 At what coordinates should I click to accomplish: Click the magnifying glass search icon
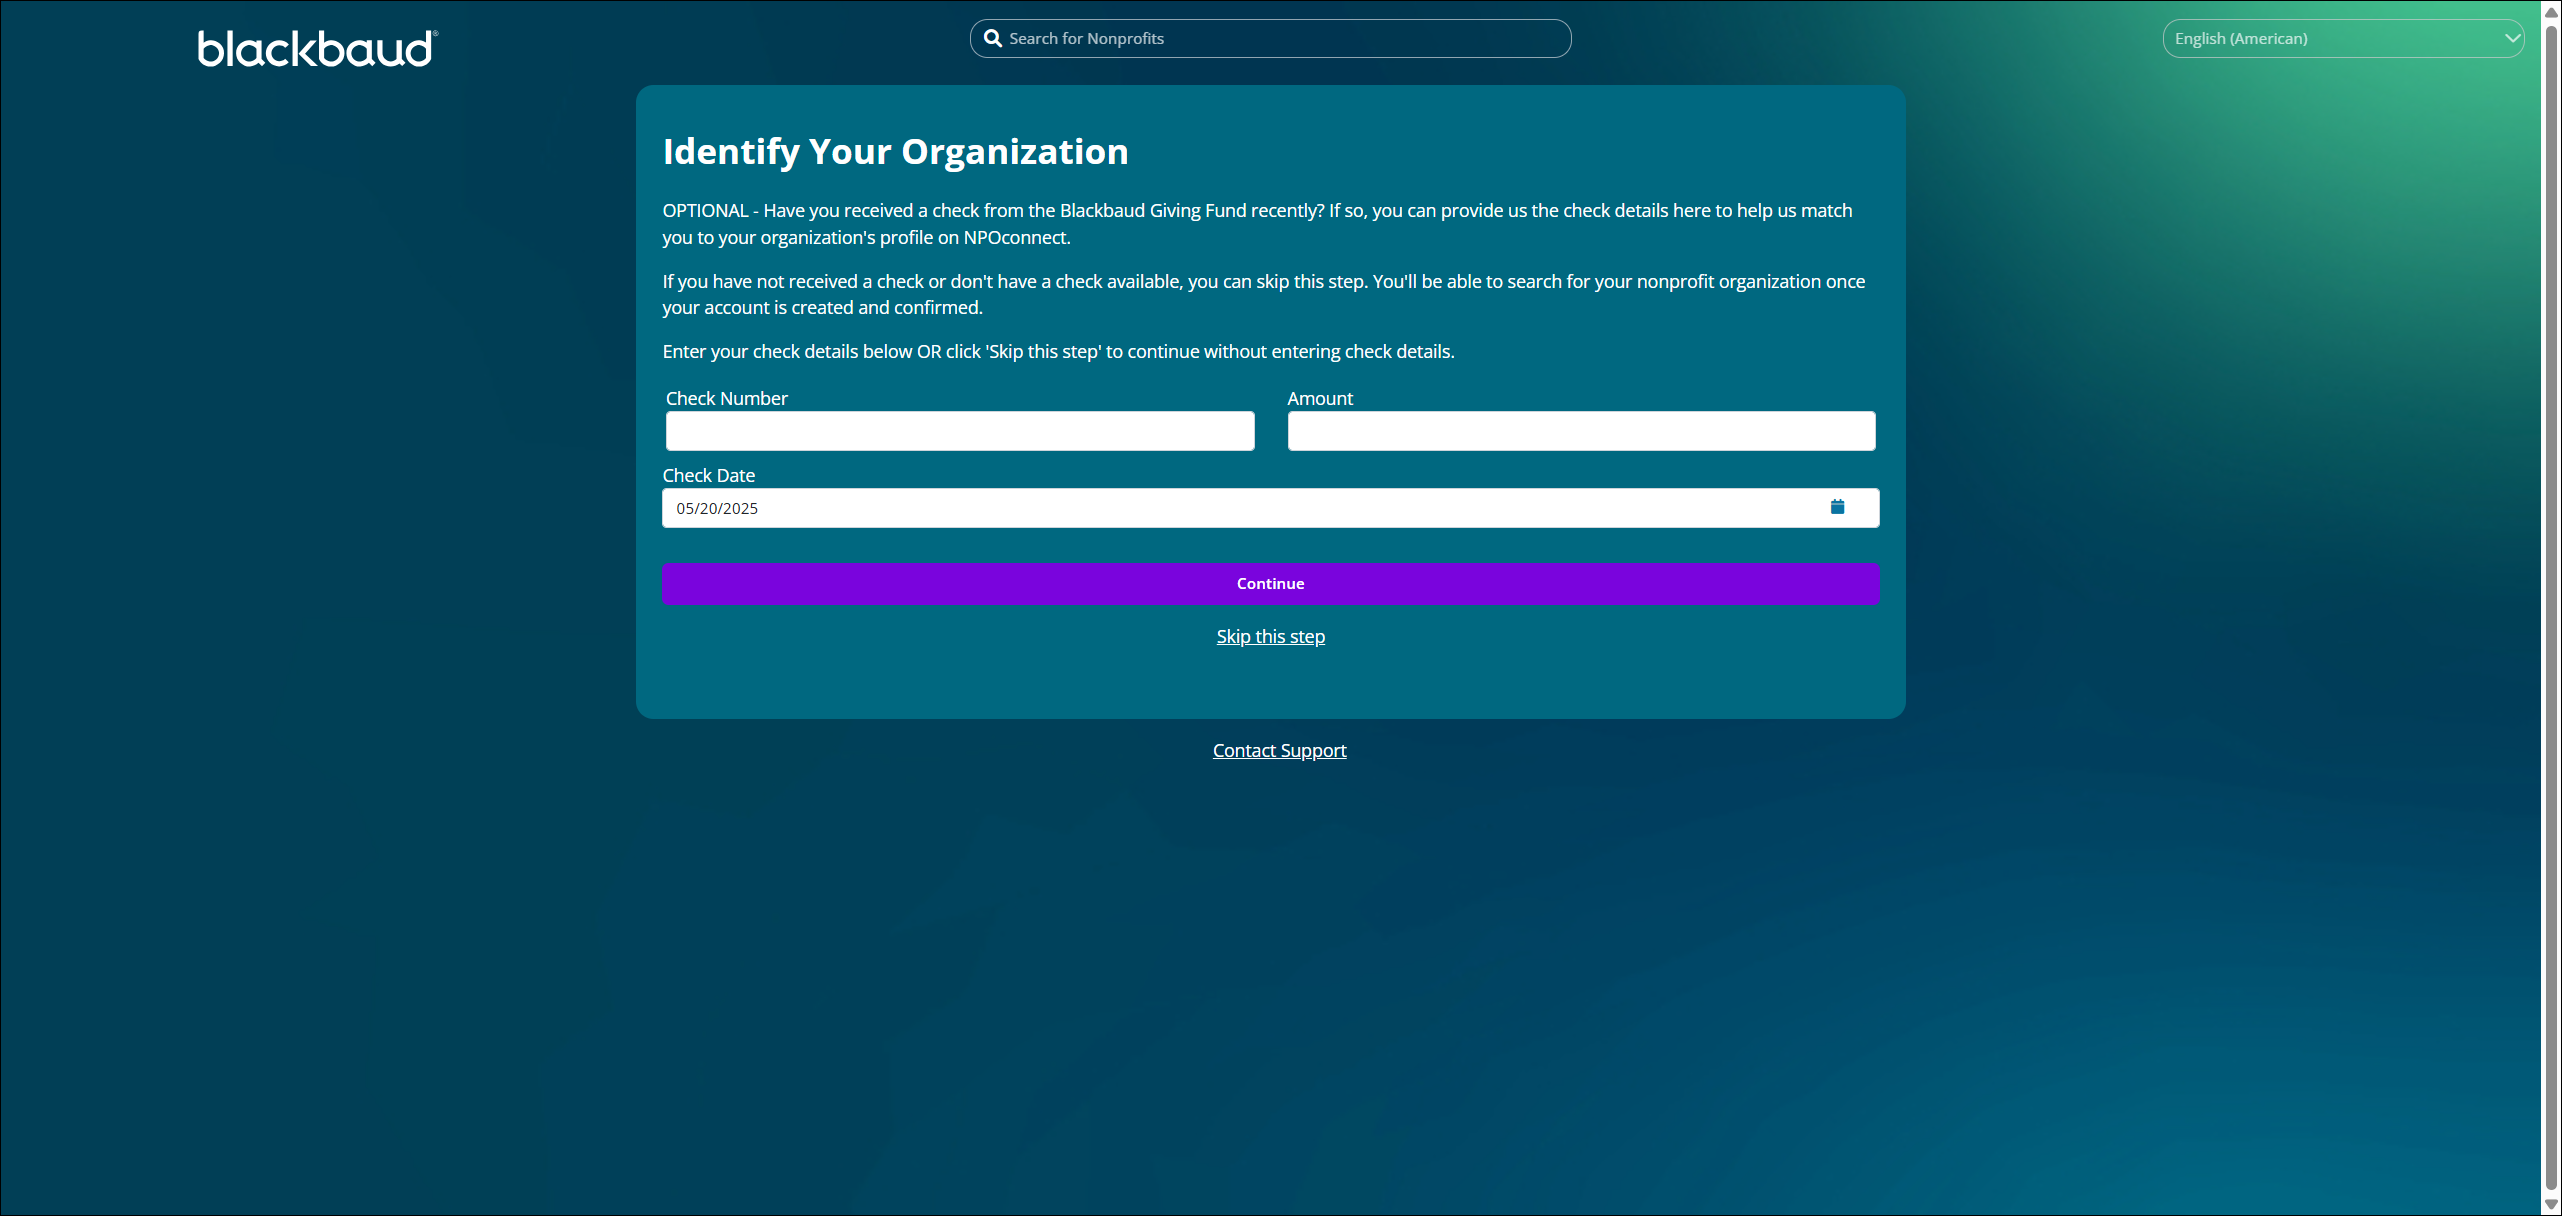pyautogui.click(x=992, y=38)
